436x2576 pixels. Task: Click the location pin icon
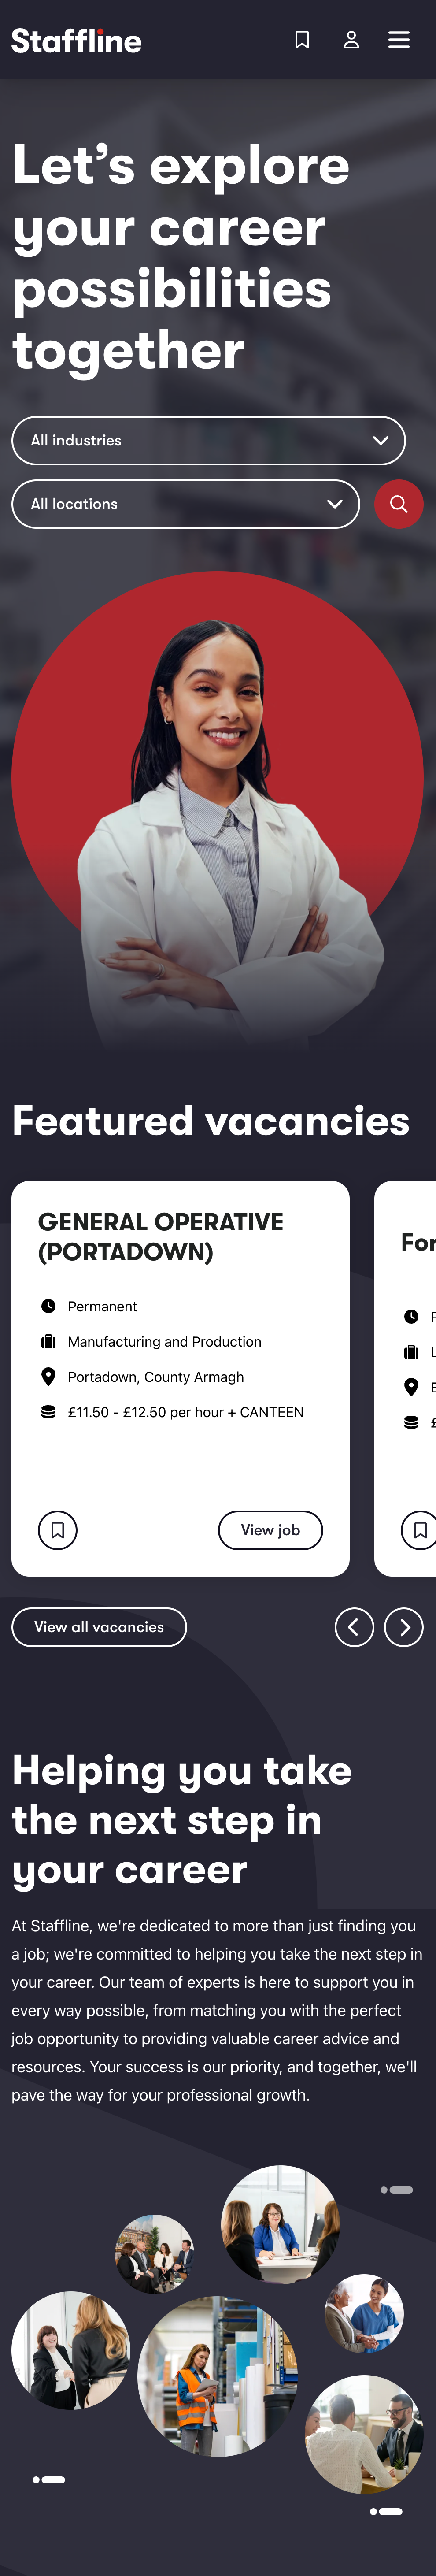48,1377
